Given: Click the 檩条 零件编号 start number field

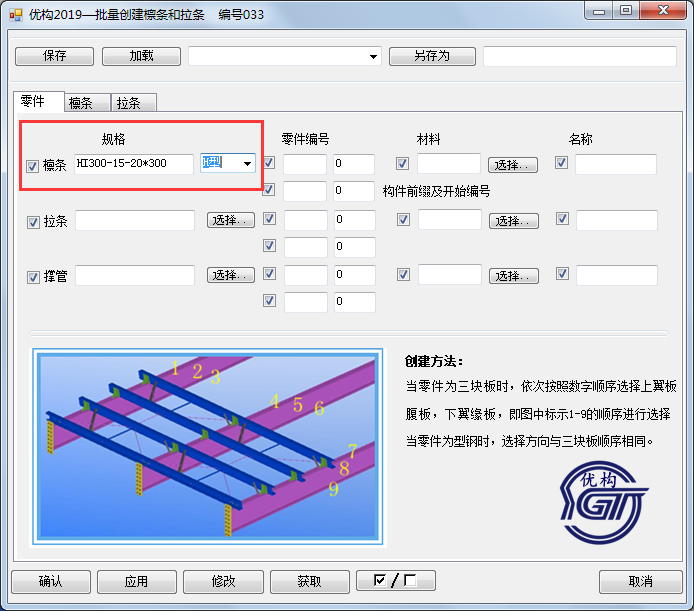Looking at the screenshot, I should coord(354,164).
